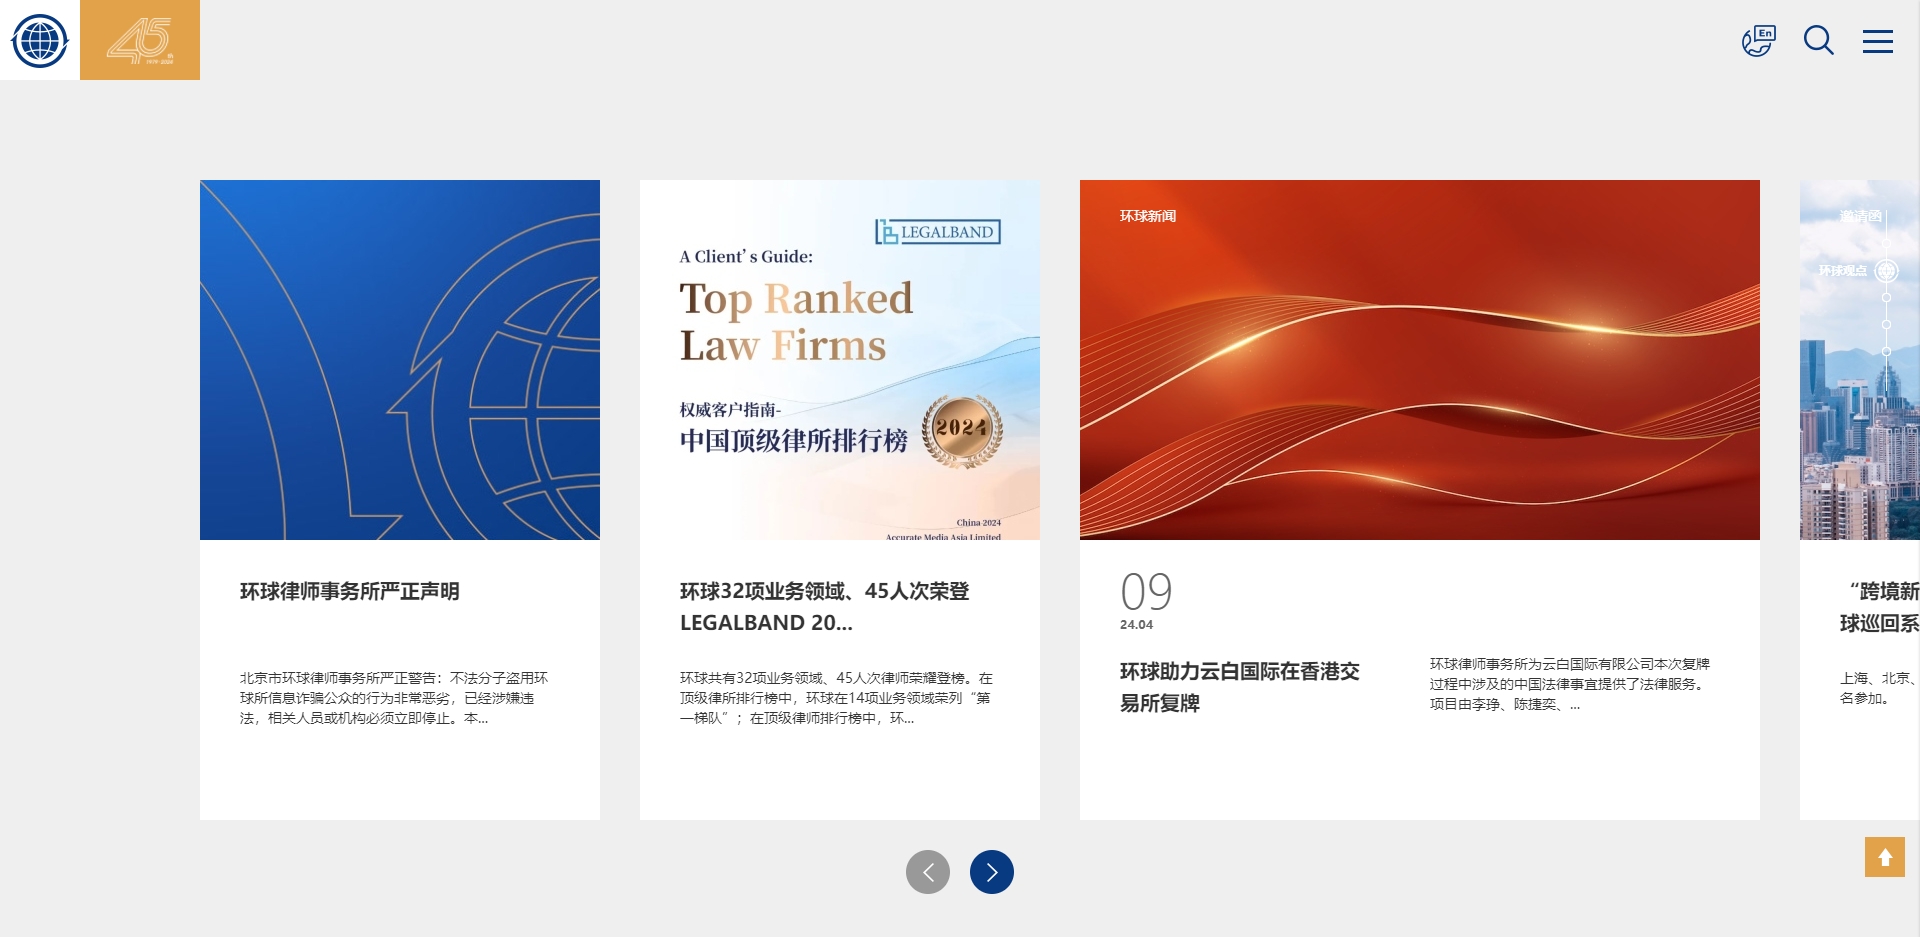The image size is (1920, 937).
Task: Click summary text starting 北京市环球律师事务所严正警告
Action: pyautogui.click(x=394, y=698)
